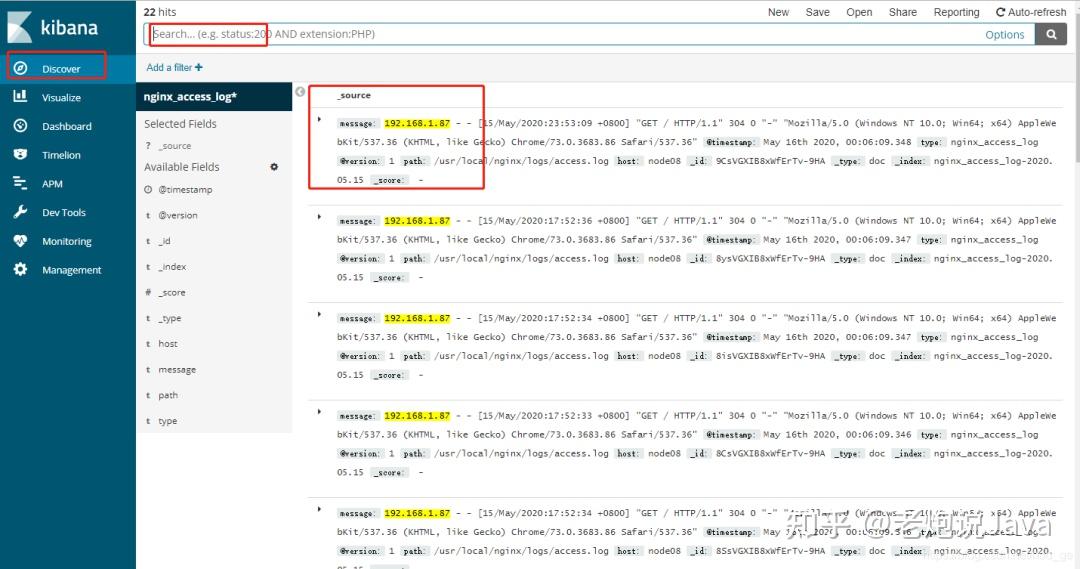Image resolution: width=1080 pixels, height=569 pixels.
Task: Run the query with magnifier search button
Action: pyautogui.click(x=1051, y=34)
